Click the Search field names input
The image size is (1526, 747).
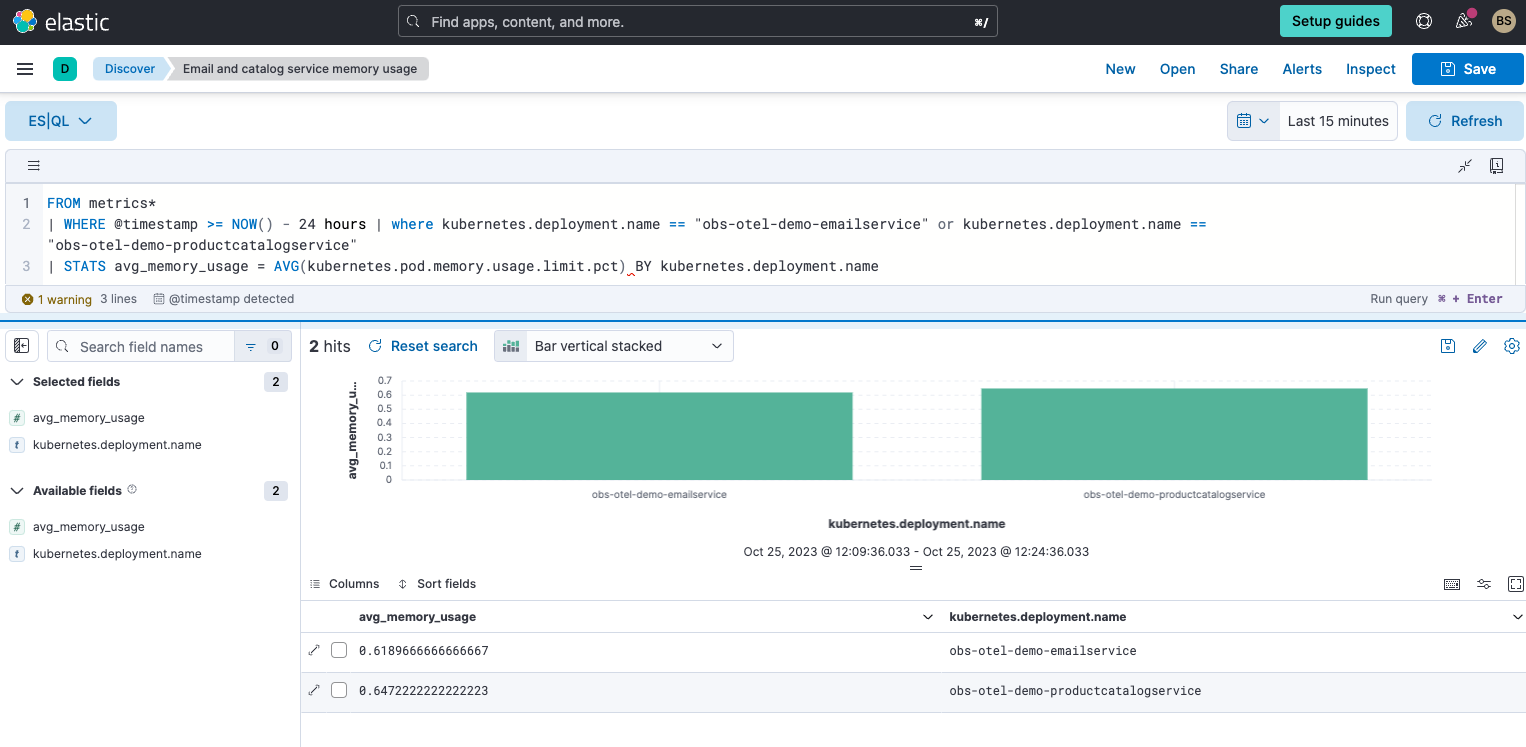click(150, 347)
